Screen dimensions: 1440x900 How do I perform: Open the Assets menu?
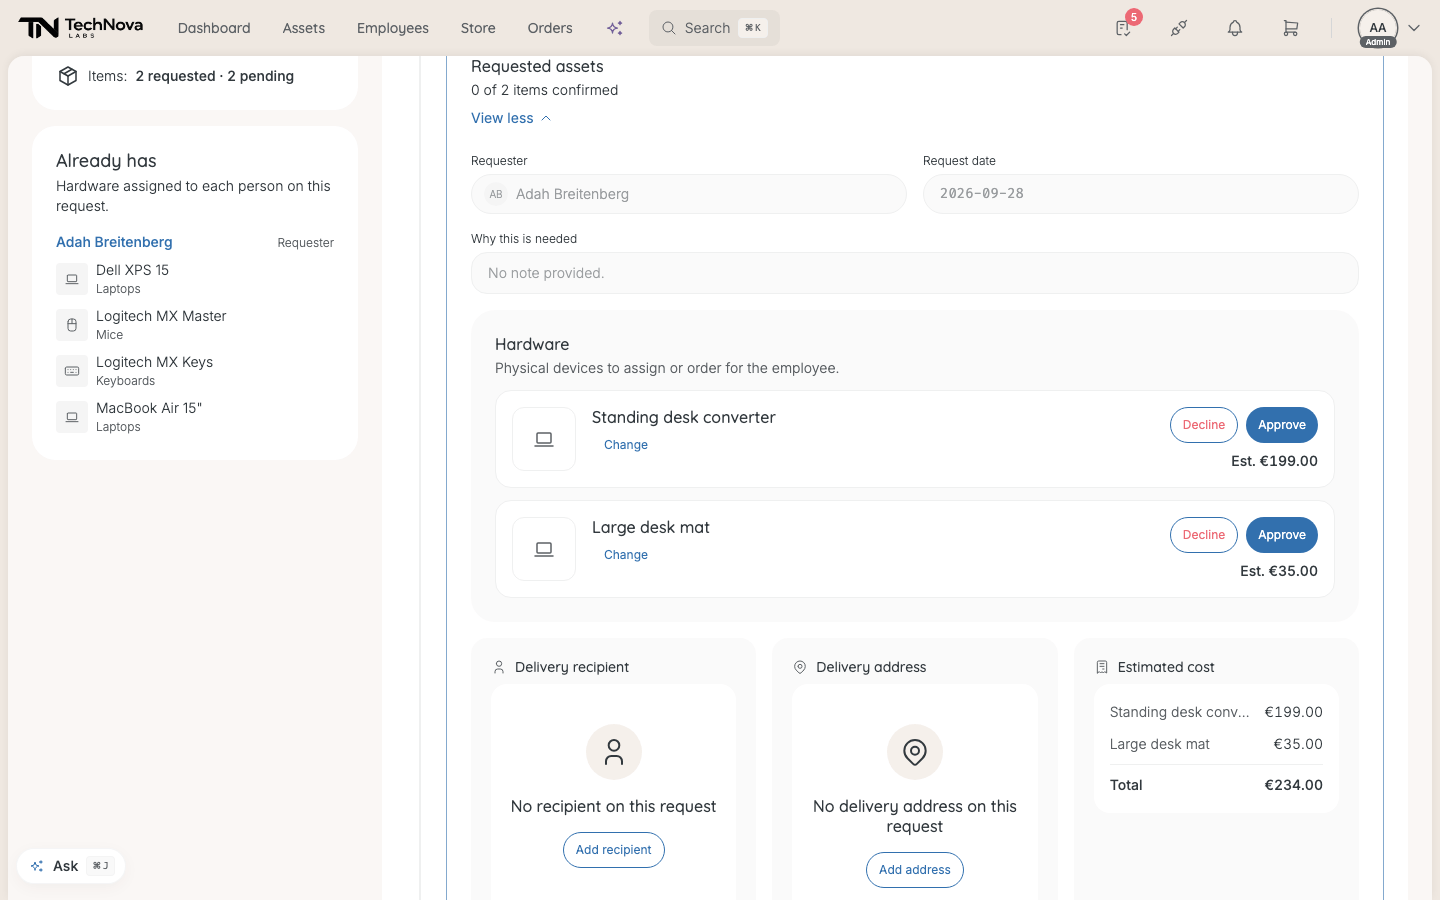click(304, 28)
